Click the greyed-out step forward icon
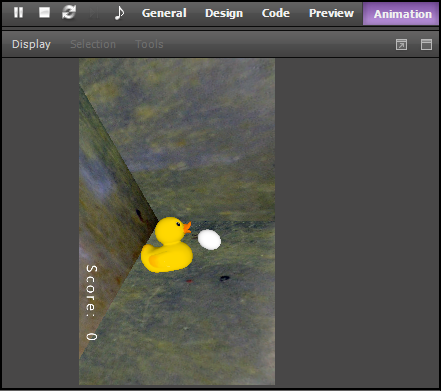441x391 pixels. click(x=94, y=13)
